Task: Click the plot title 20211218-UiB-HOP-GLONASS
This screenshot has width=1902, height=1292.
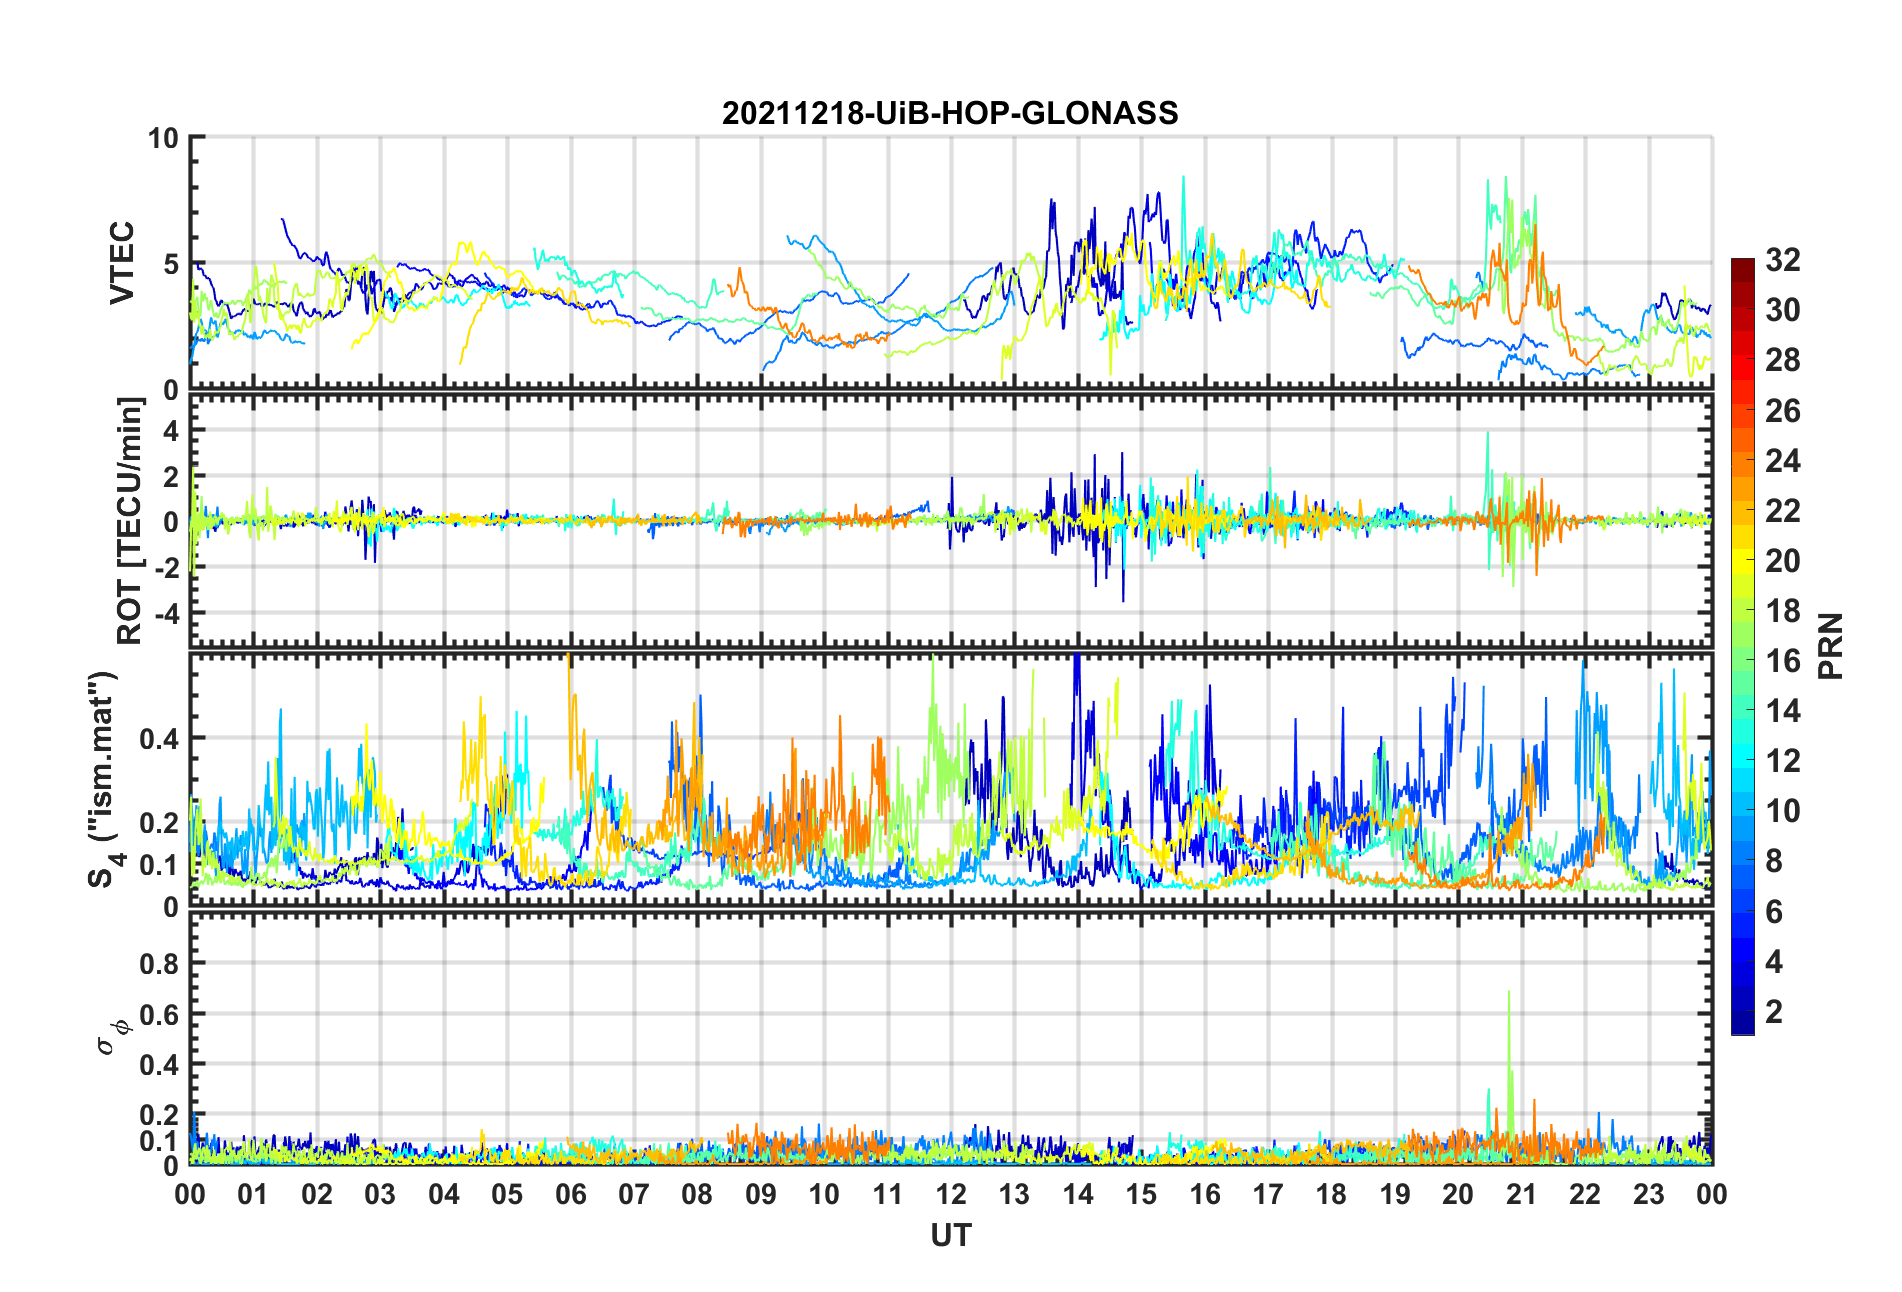Action: coord(950,113)
